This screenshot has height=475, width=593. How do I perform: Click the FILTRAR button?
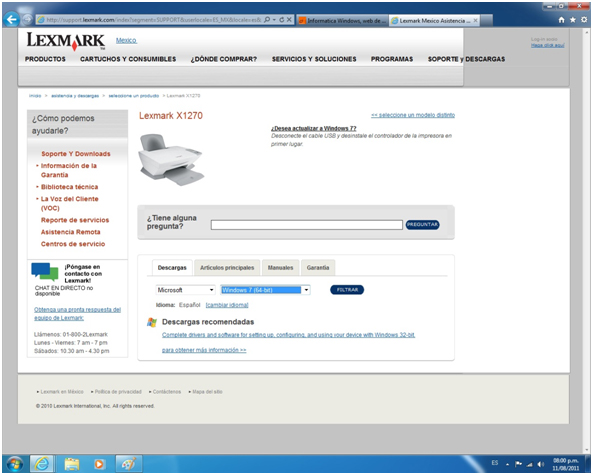tap(347, 290)
